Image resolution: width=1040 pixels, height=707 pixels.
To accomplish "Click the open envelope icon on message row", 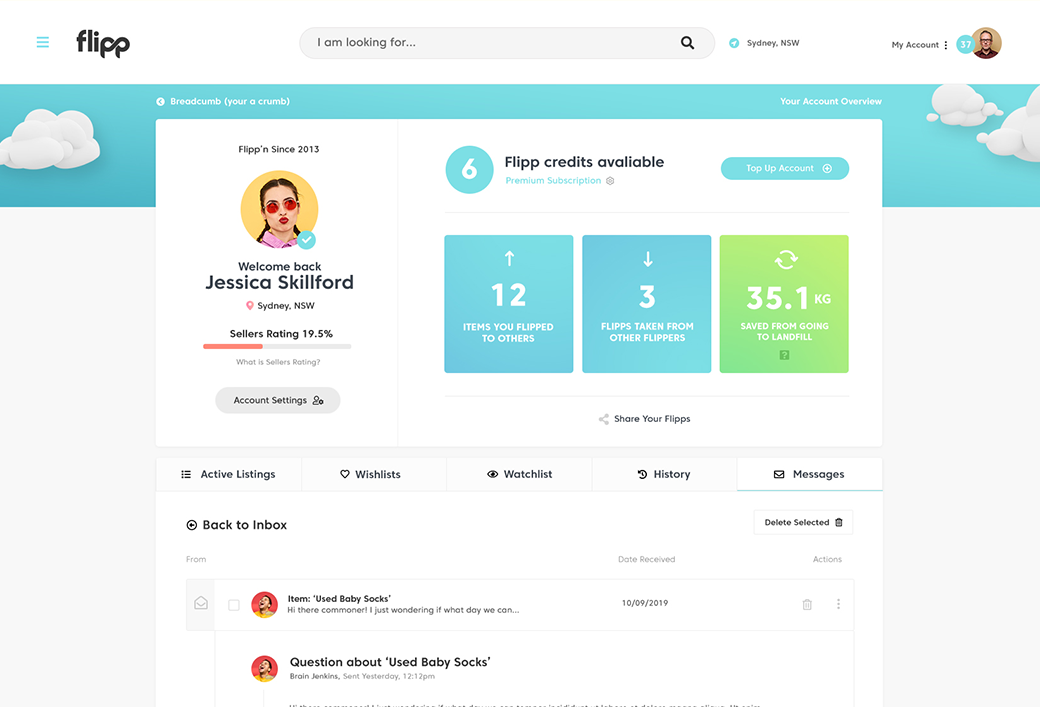I will point(201,604).
